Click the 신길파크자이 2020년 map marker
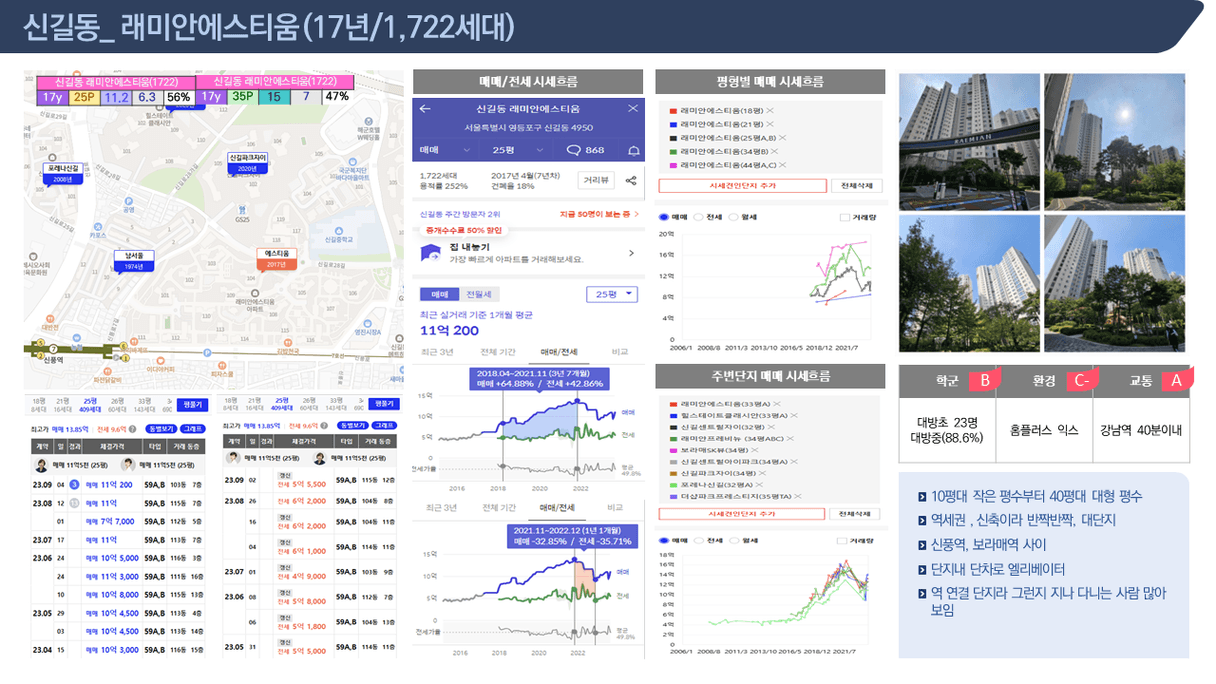1216x684 pixels. click(x=248, y=163)
